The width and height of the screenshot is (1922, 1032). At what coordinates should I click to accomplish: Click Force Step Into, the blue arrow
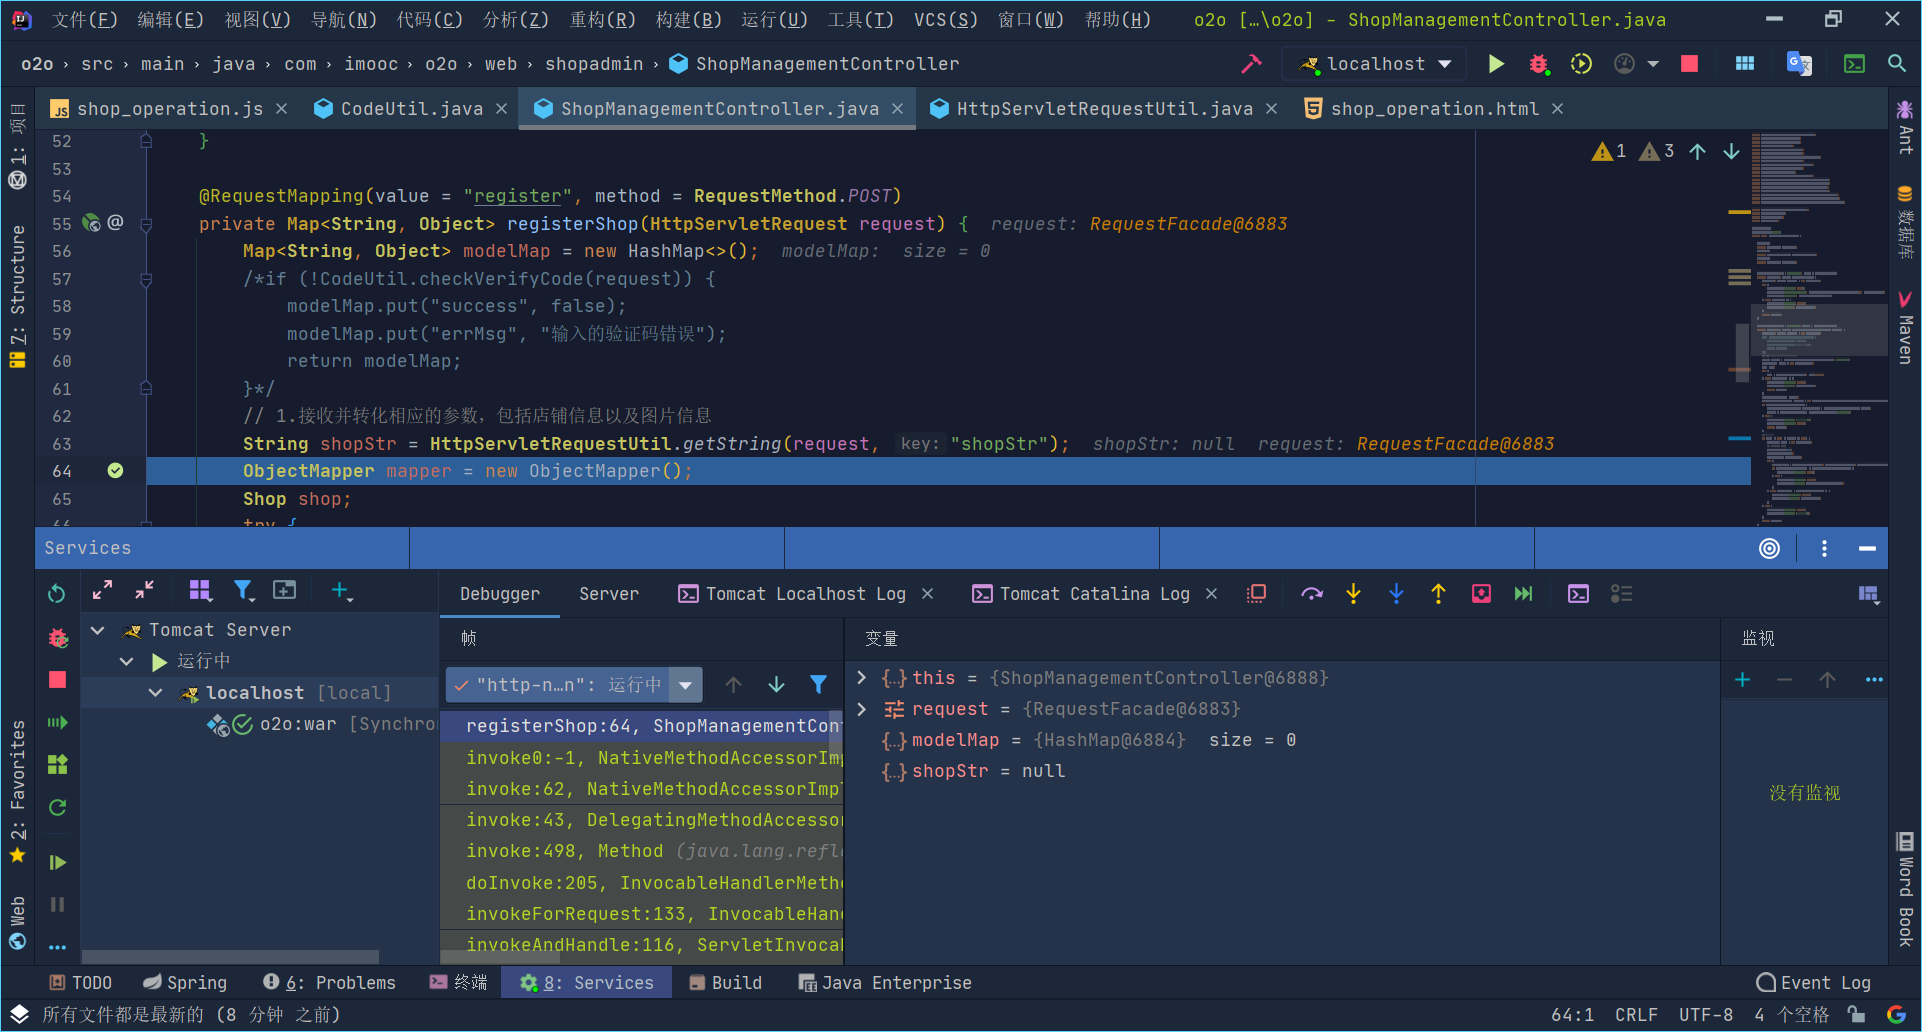coord(1396,594)
